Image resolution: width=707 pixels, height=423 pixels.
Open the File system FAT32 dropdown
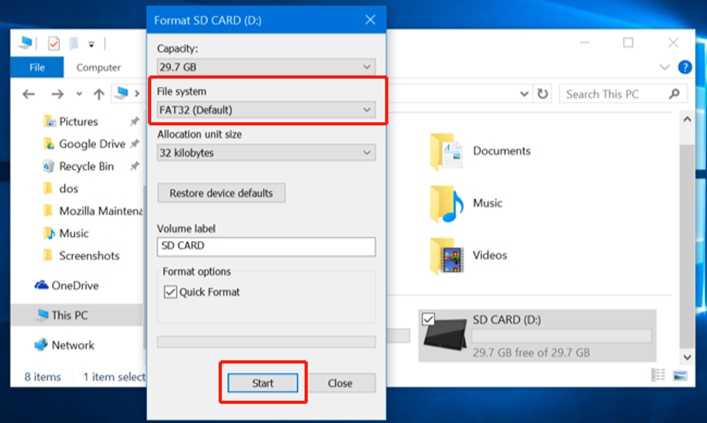click(x=266, y=110)
